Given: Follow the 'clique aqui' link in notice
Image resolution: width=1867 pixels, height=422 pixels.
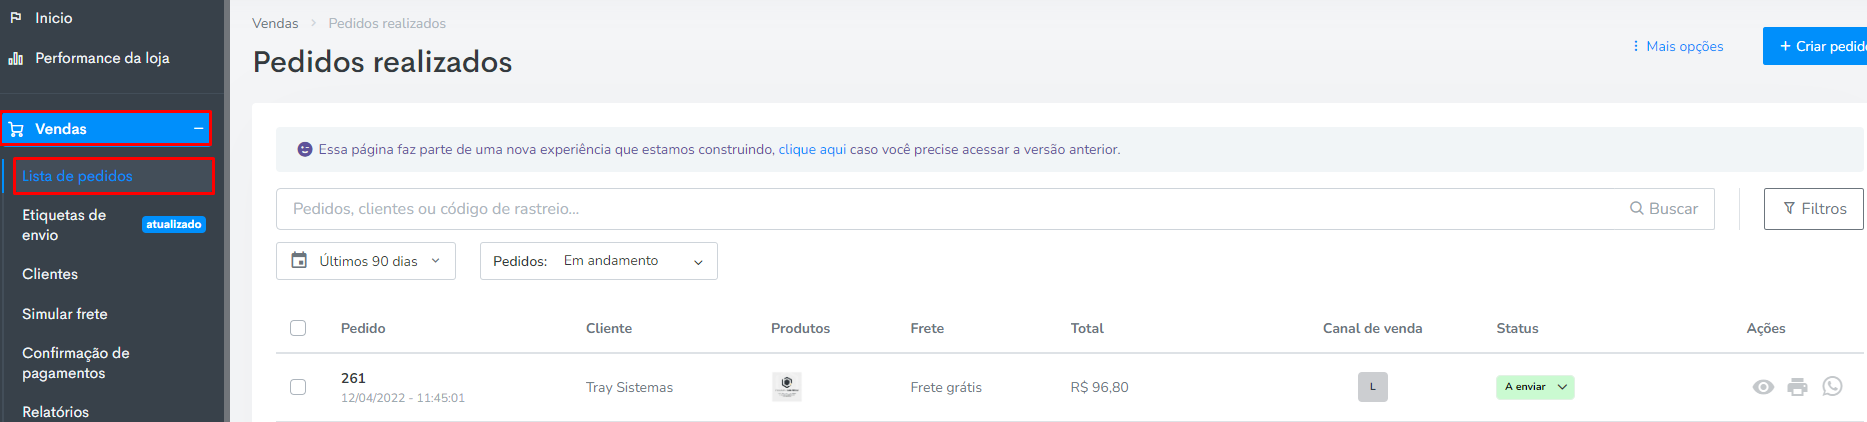Looking at the screenshot, I should pos(812,149).
